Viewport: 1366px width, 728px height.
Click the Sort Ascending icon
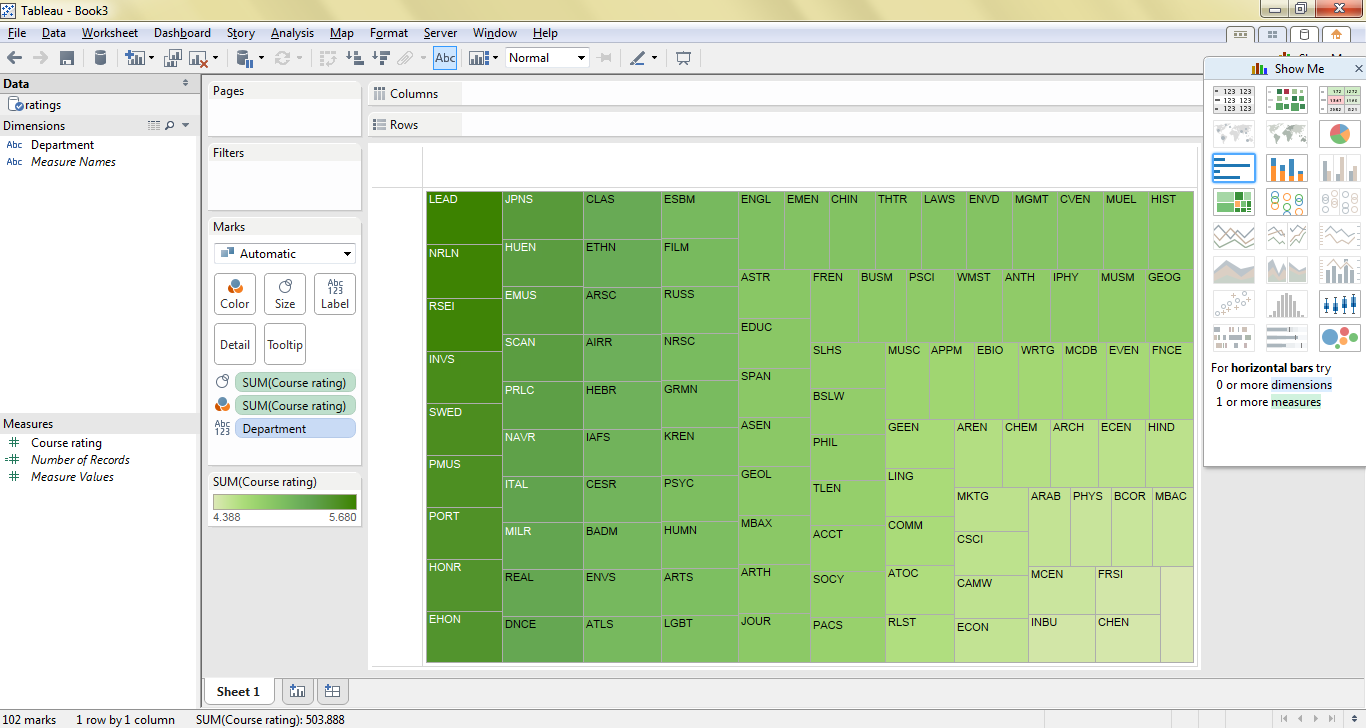[x=355, y=58]
